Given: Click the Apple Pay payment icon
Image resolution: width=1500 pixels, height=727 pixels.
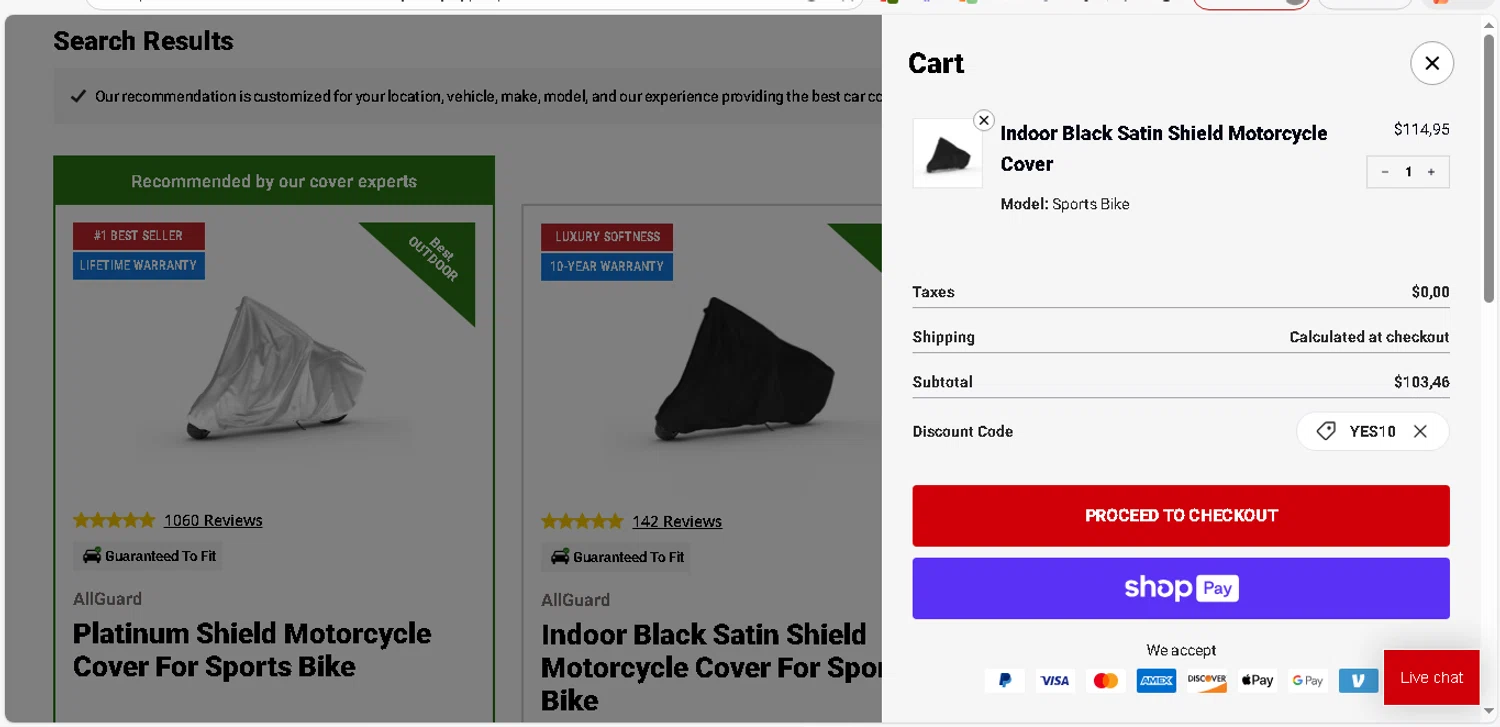Looking at the screenshot, I should tap(1257, 680).
